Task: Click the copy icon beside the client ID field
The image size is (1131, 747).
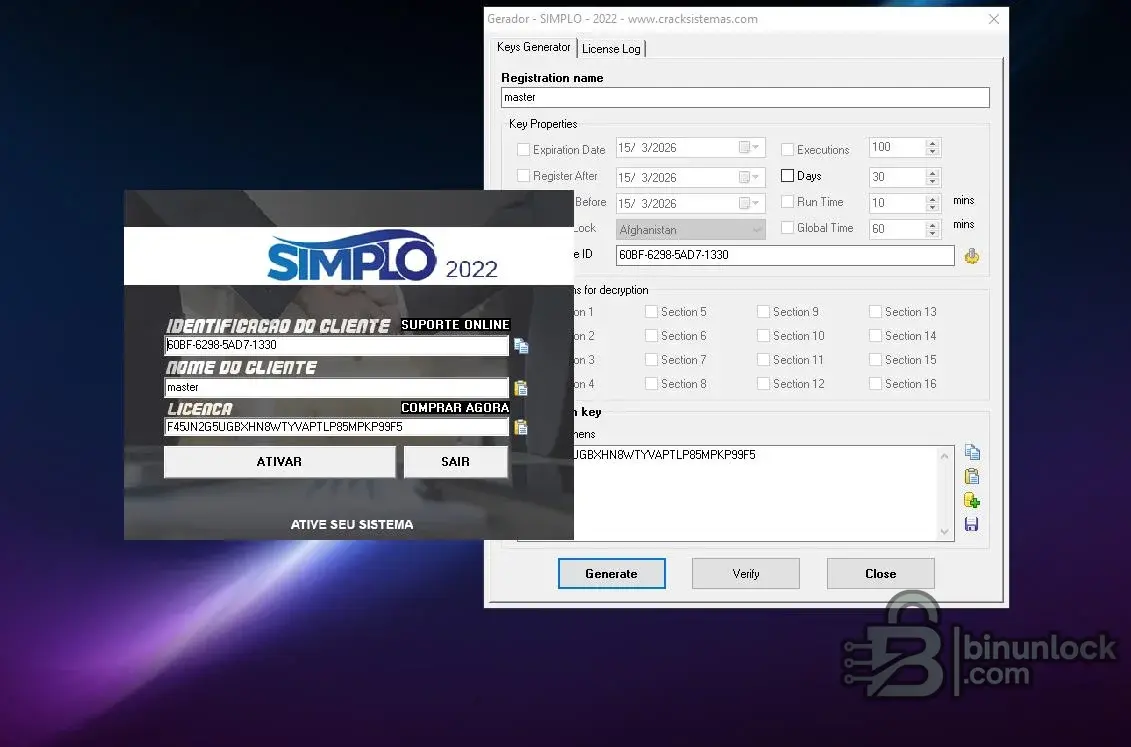Action: point(521,346)
